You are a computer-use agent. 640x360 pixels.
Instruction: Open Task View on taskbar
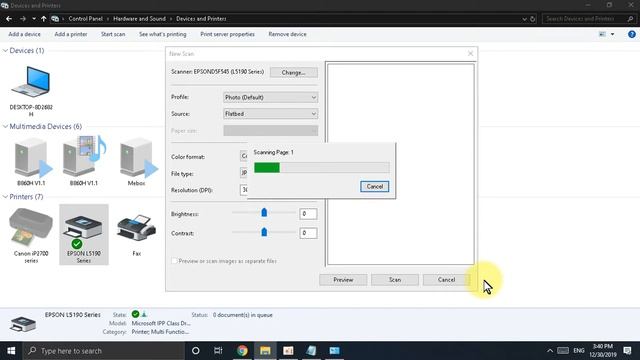click(x=218, y=351)
